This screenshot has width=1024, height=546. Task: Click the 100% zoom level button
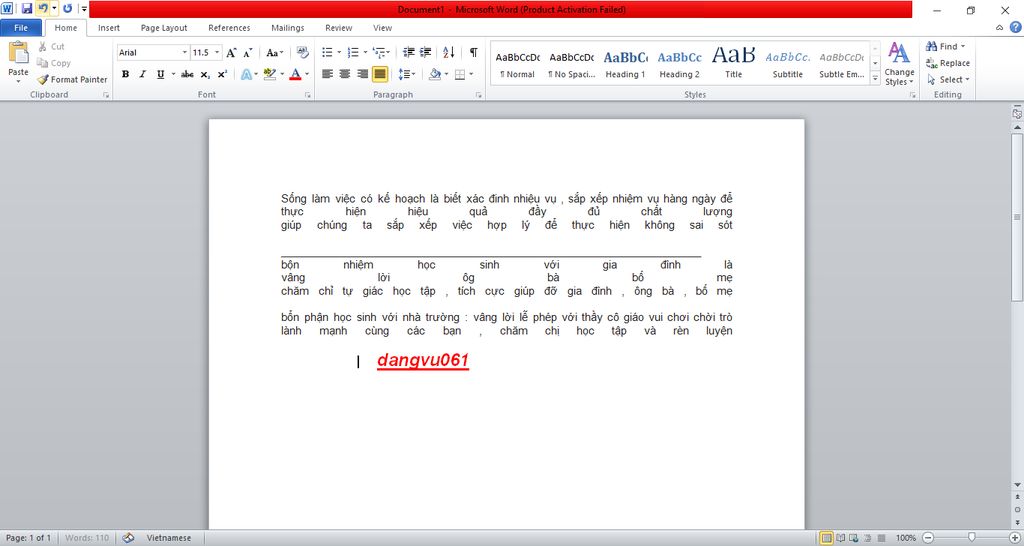pyautogui.click(x=905, y=538)
